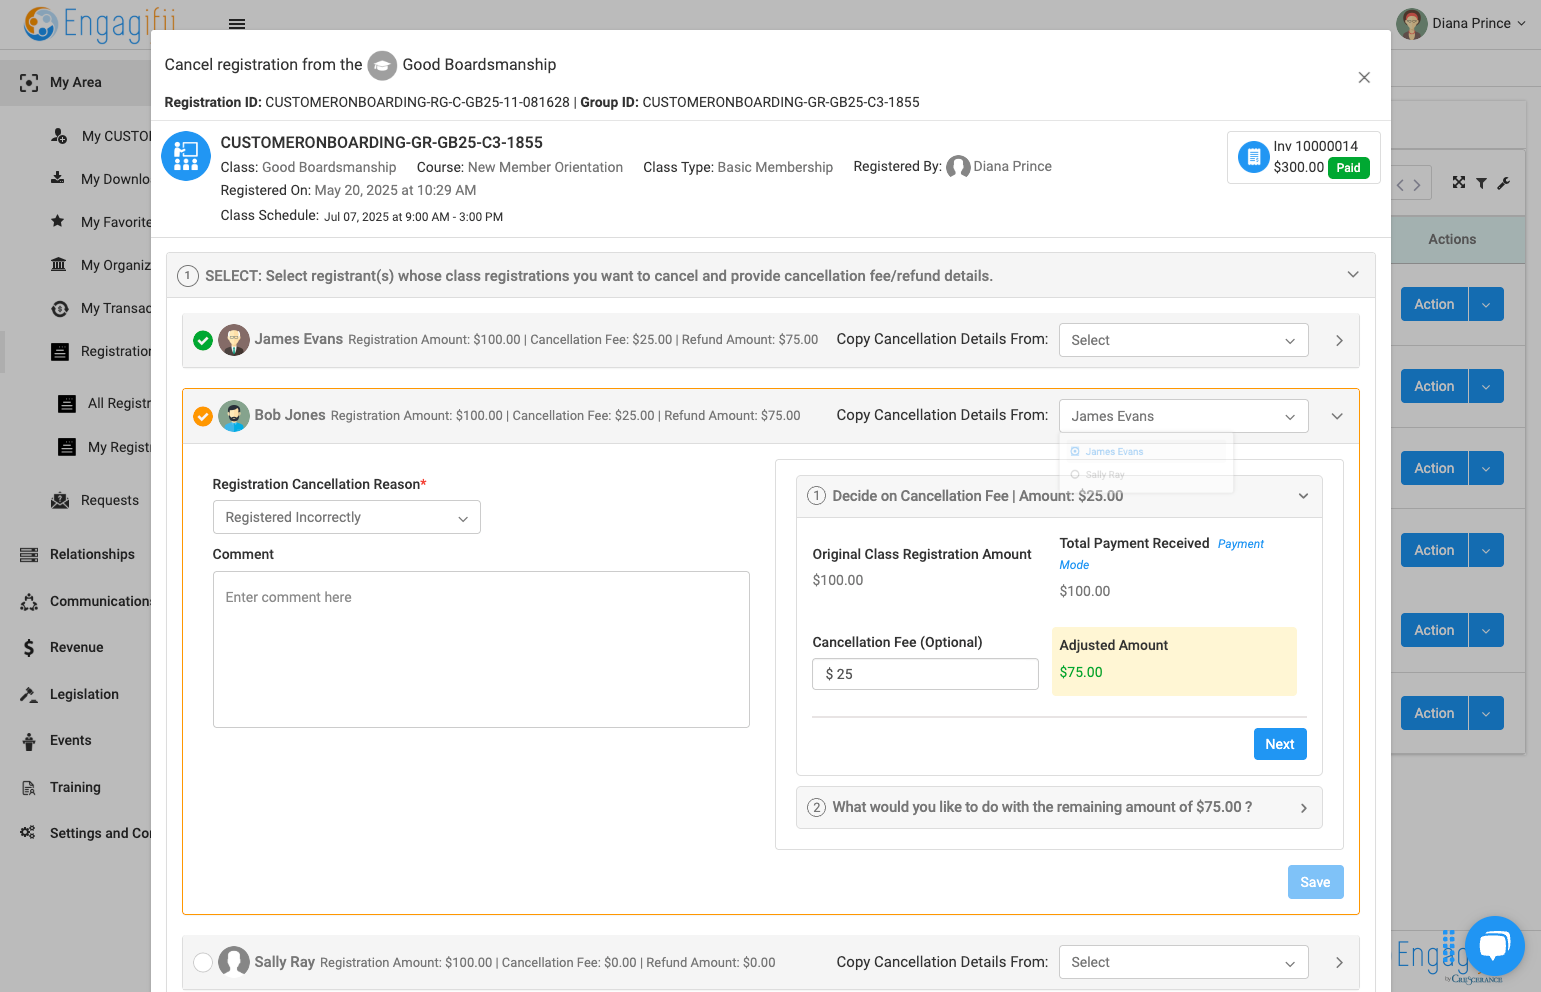This screenshot has width=1541, height=992.
Task: Collapse the Decide on Cancellation Fee section
Action: (x=1303, y=496)
